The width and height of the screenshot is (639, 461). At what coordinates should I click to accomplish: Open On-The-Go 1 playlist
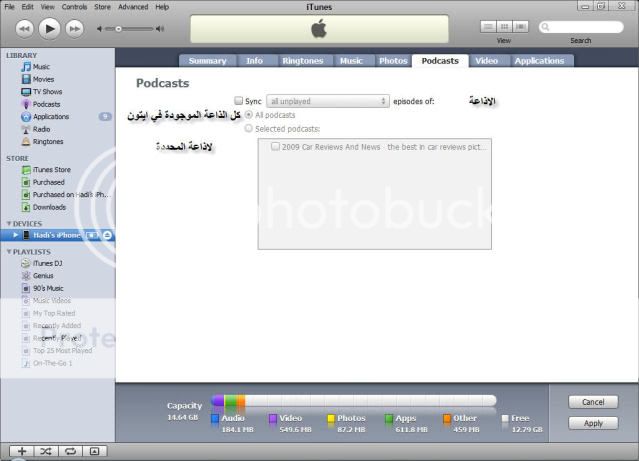52,363
